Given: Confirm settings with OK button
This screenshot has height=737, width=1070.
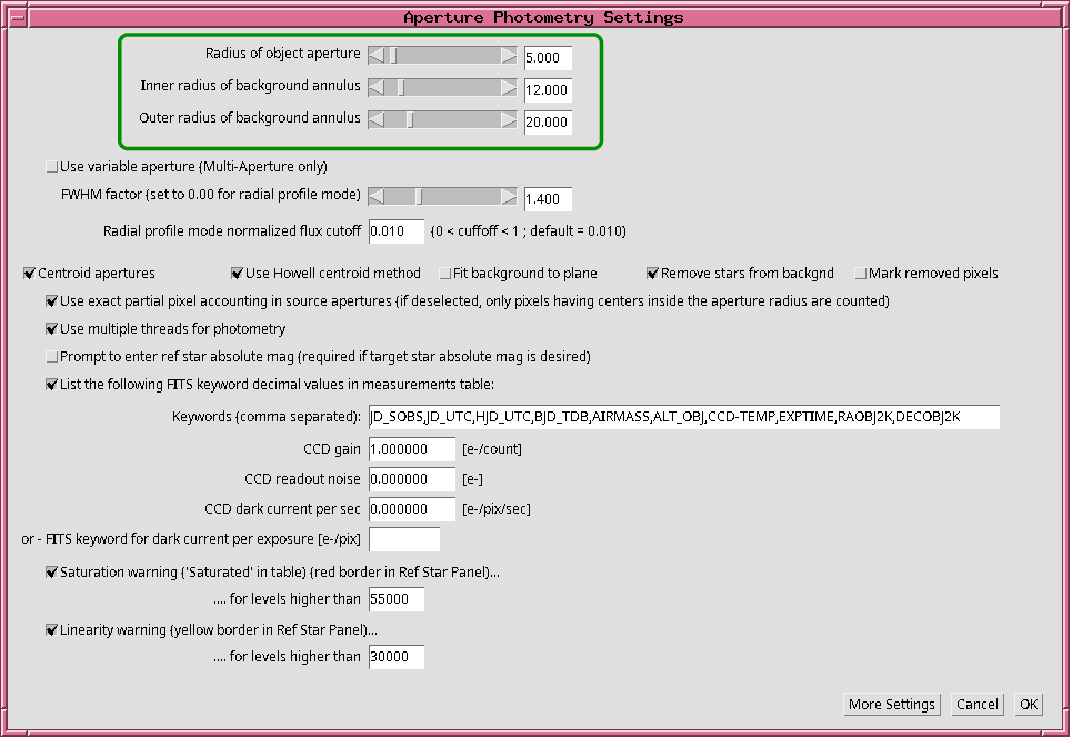Looking at the screenshot, I should click(x=1028, y=704).
